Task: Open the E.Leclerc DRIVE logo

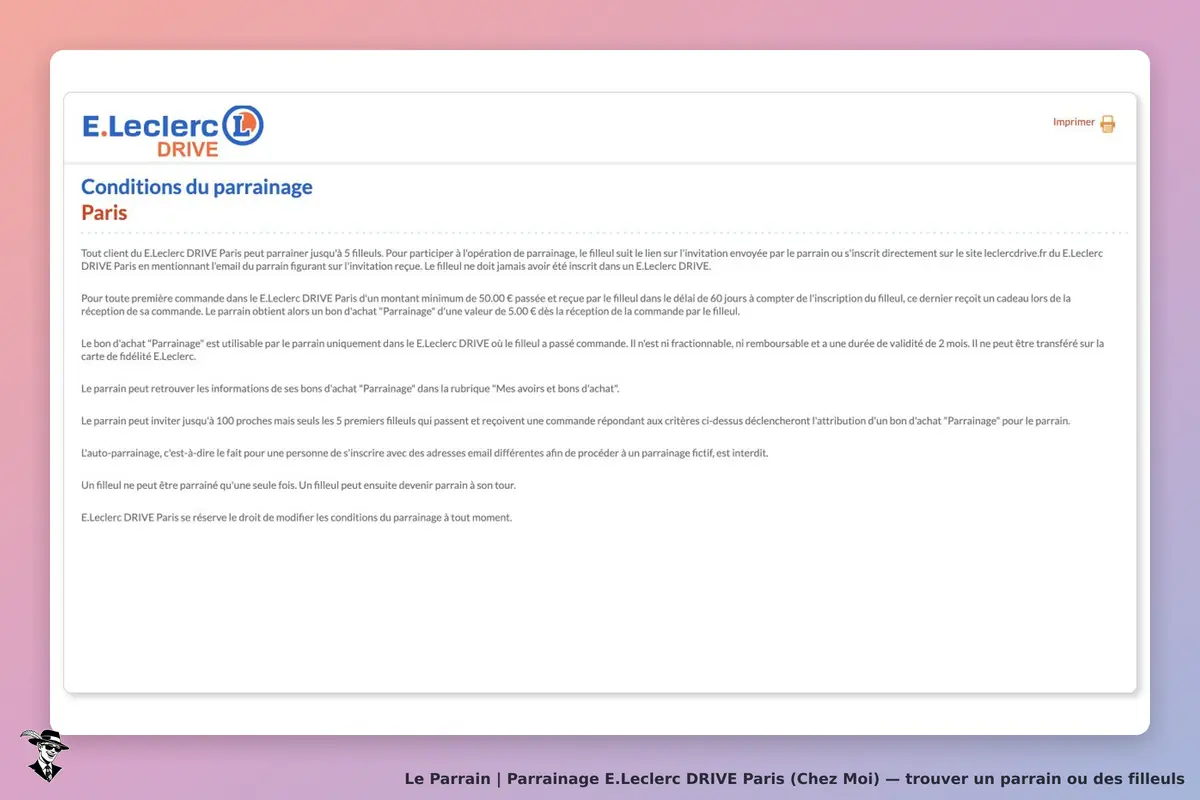Action: (x=172, y=130)
